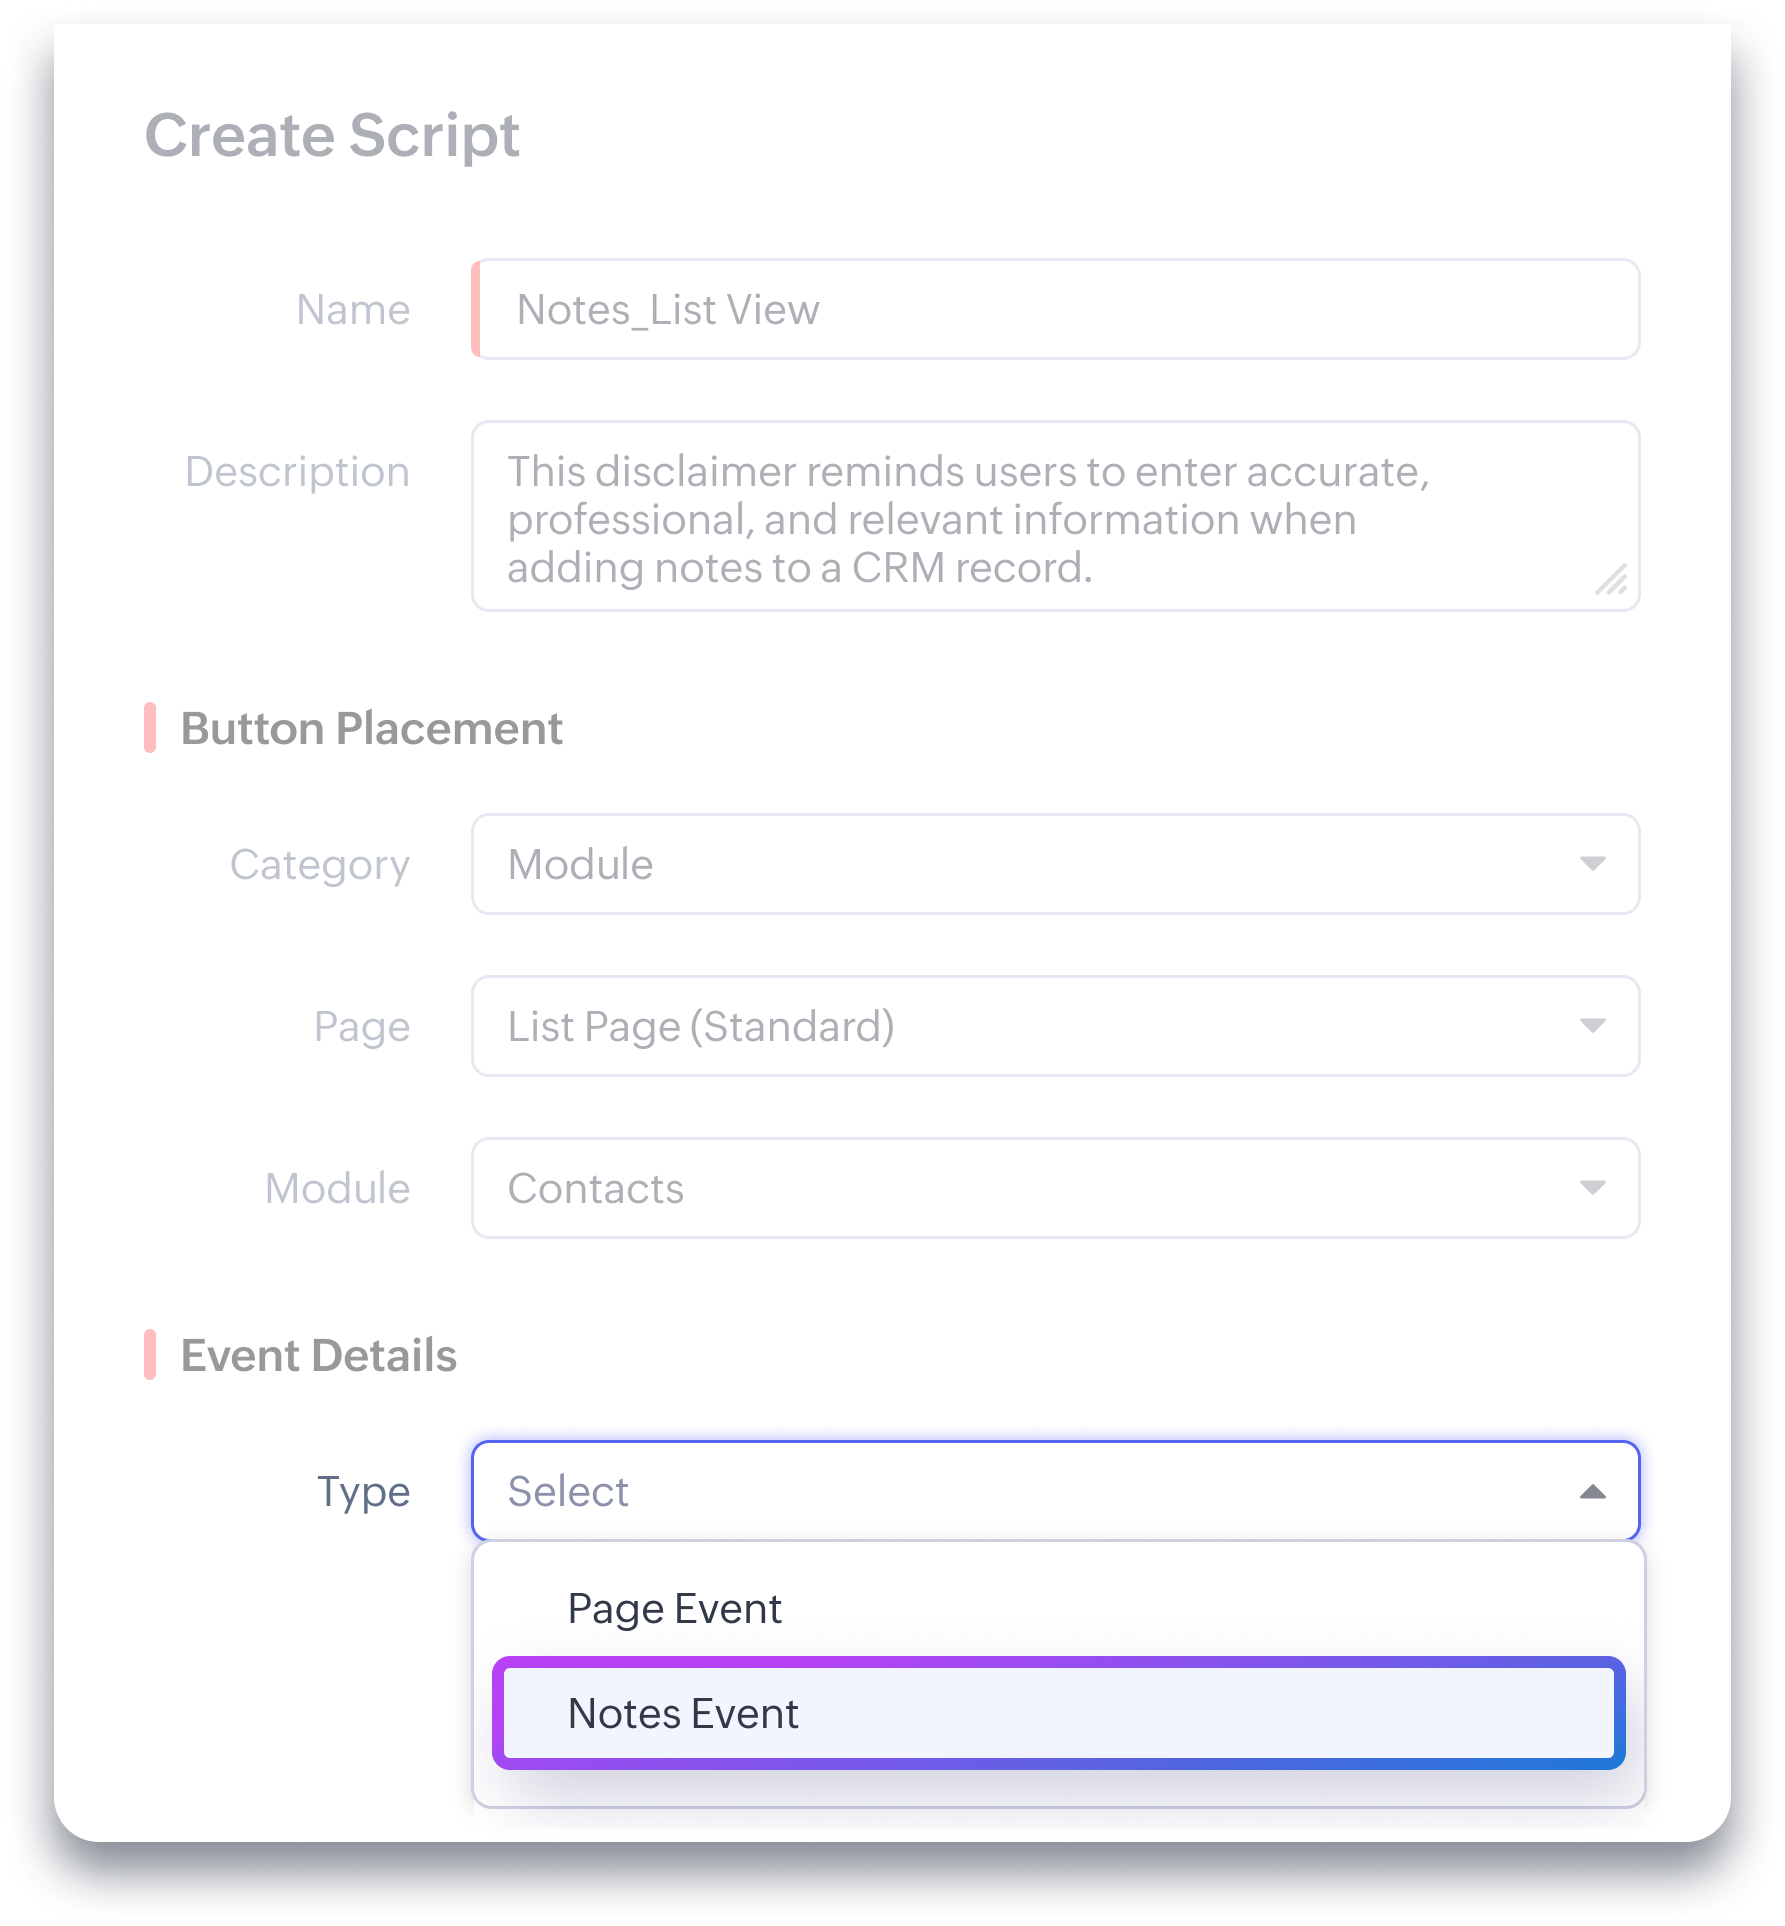Click the Create Script dialog title
The height and width of the screenshot is (1926, 1785).
[x=332, y=135]
